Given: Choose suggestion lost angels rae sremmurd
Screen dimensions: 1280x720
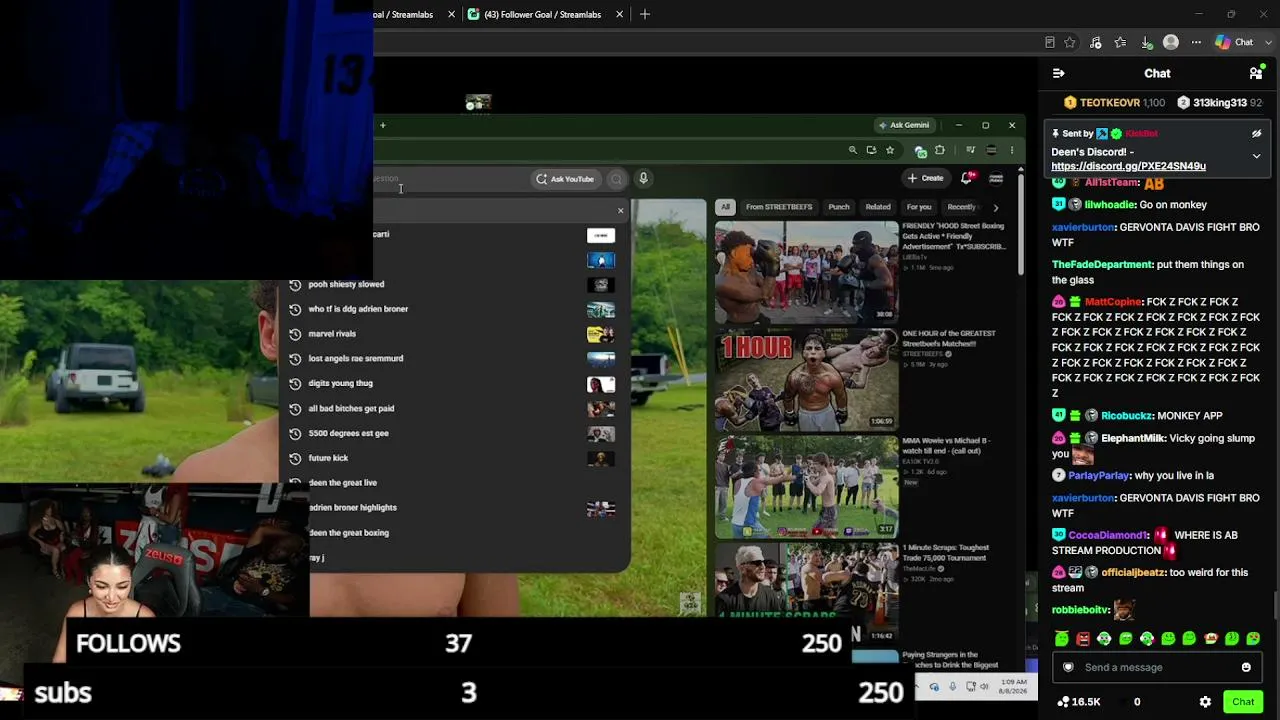Looking at the screenshot, I should click(x=454, y=358).
